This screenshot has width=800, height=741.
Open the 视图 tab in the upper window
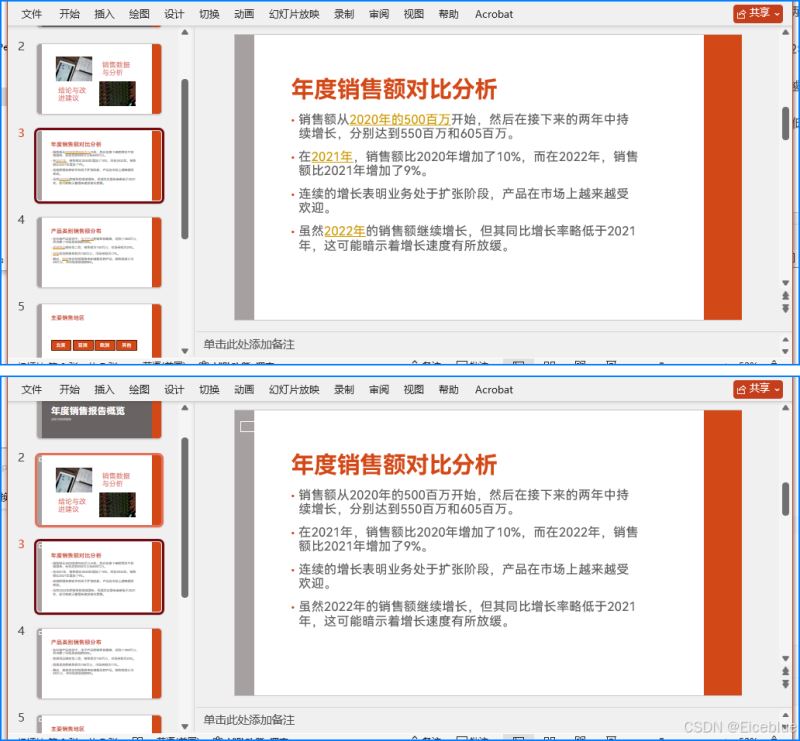click(414, 14)
